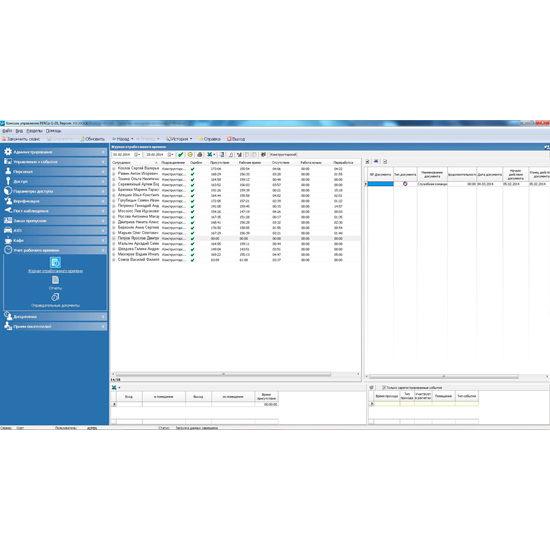
Task: Open the Отчеты reports icon in sidebar
Action: point(55,280)
